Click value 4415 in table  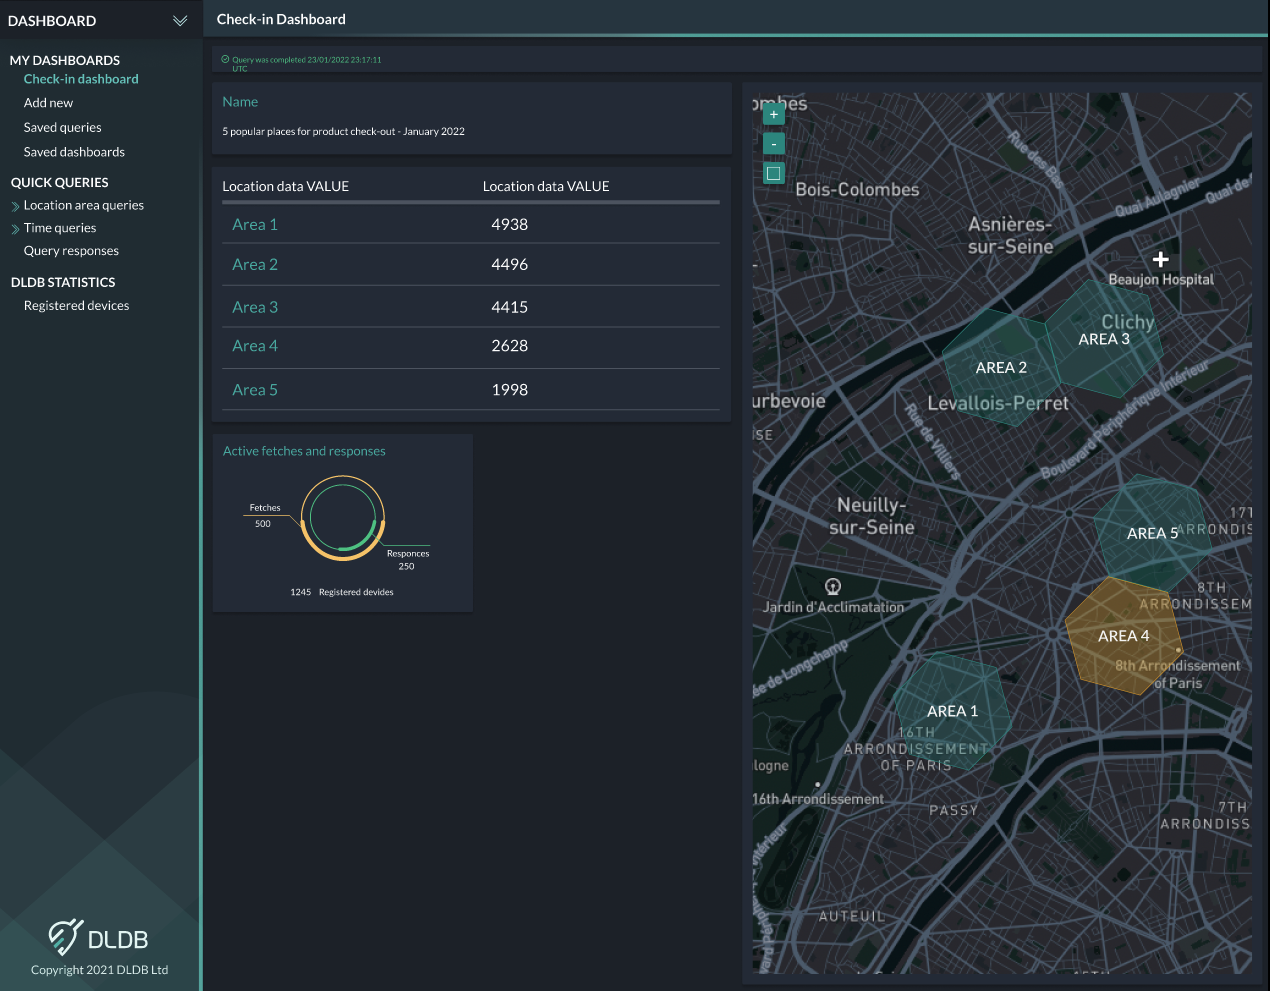click(x=510, y=308)
